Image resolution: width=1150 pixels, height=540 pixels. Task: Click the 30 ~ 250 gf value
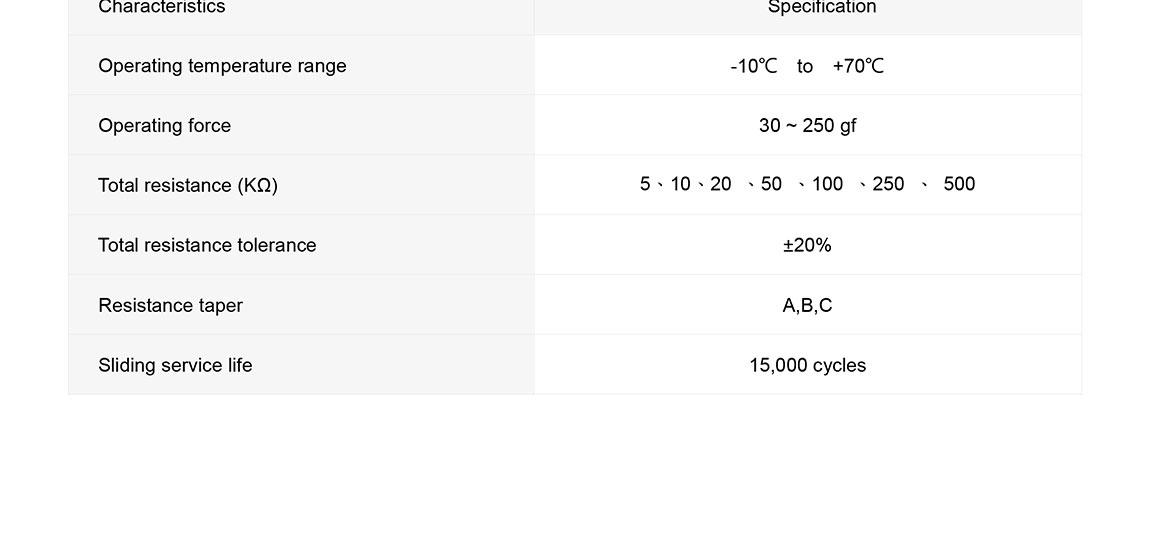[x=807, y=126]
